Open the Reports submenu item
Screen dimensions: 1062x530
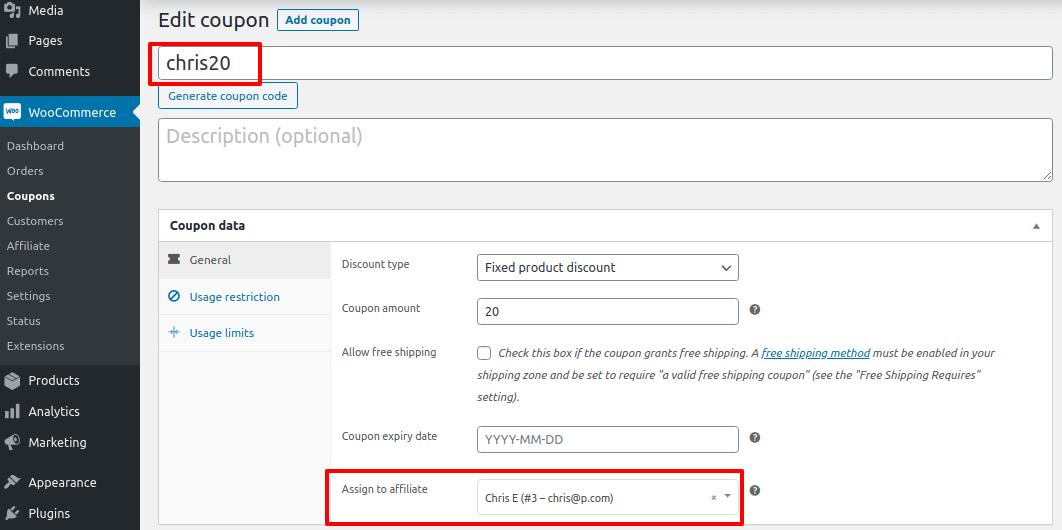[28, 271]
